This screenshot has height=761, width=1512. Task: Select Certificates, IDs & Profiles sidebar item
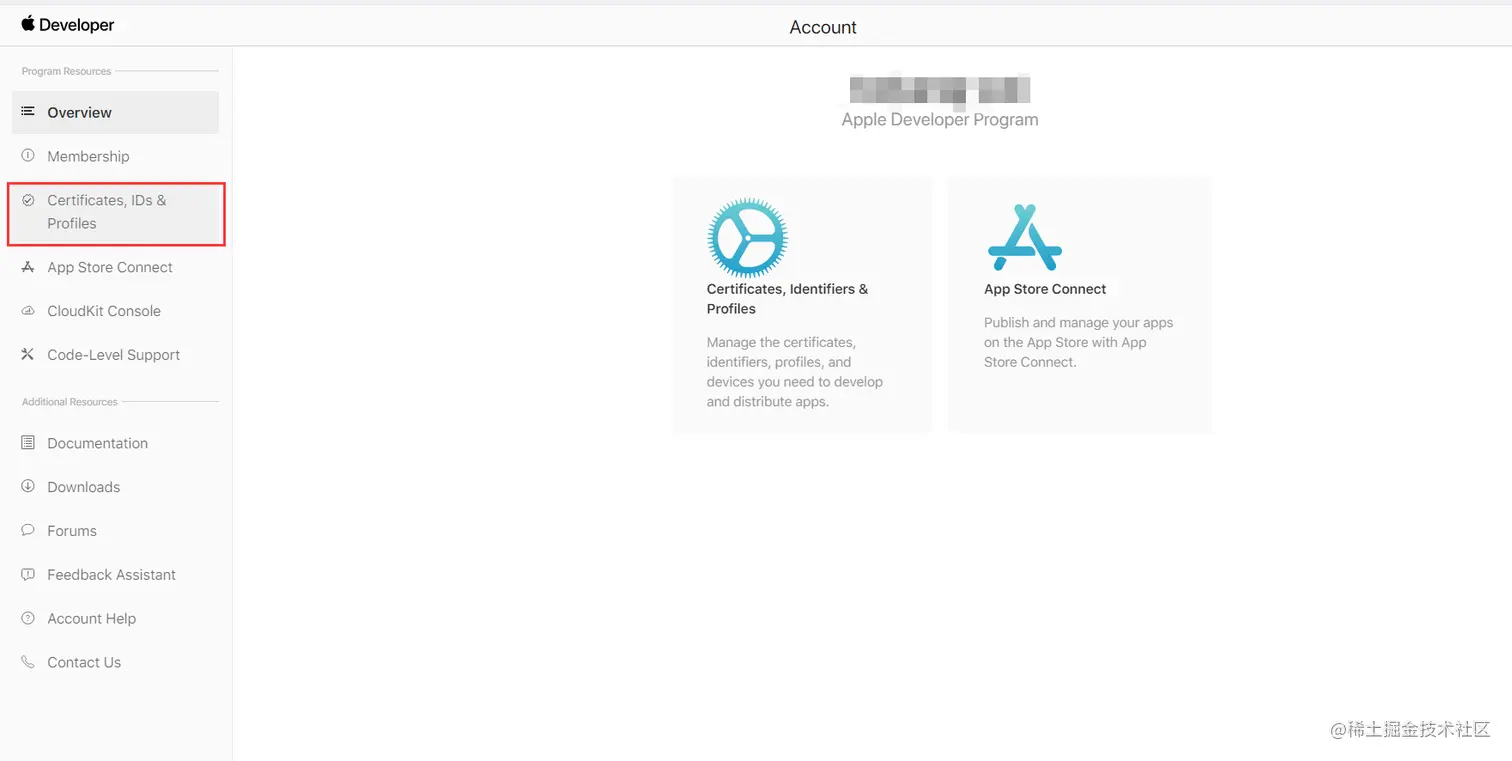click(115, 212)
